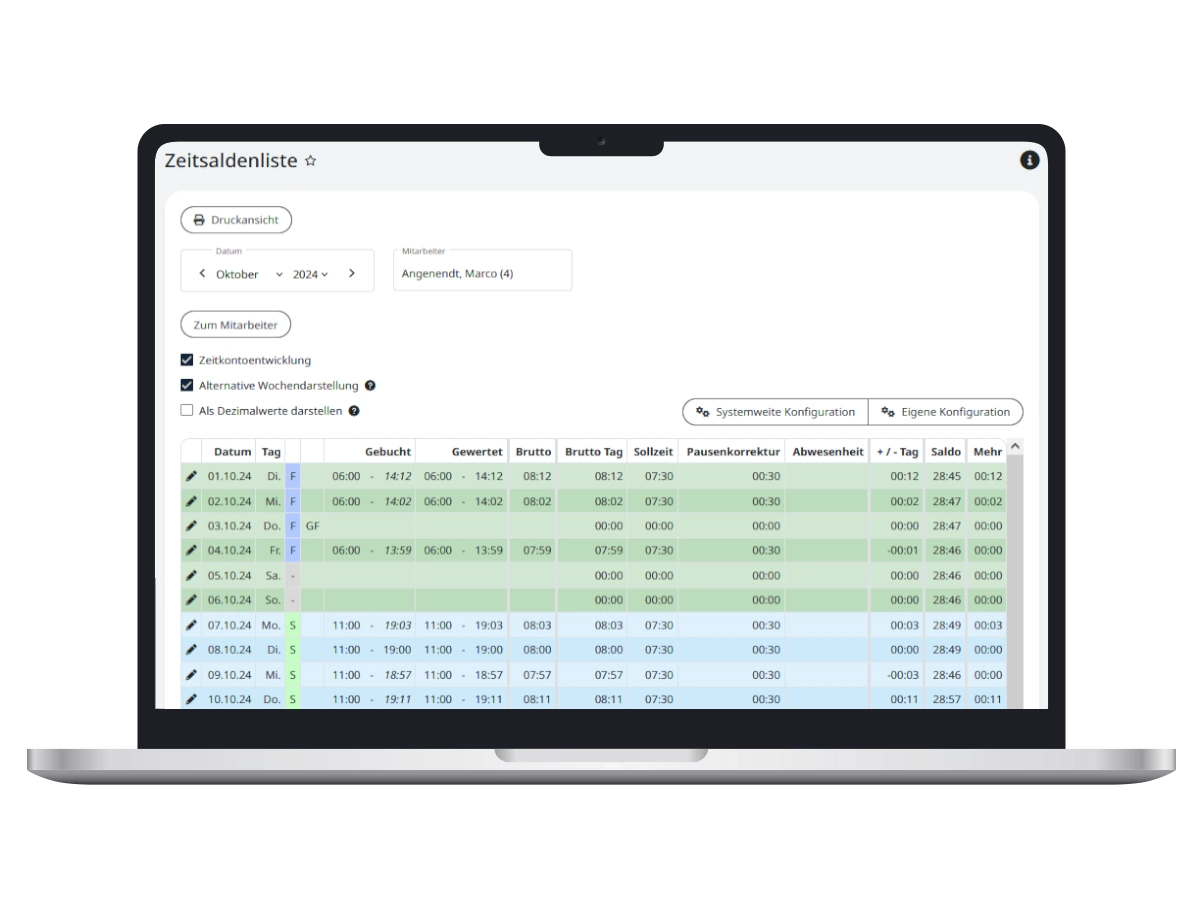Select the Systemweite Konfiguration option

point(775,412)
